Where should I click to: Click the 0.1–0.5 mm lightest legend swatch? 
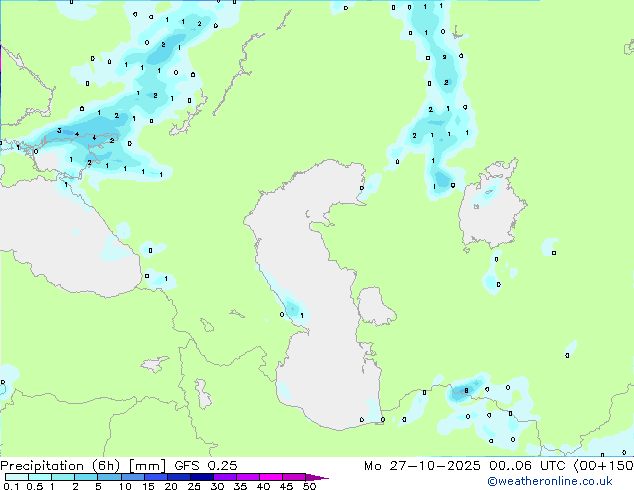click(17, 477)
